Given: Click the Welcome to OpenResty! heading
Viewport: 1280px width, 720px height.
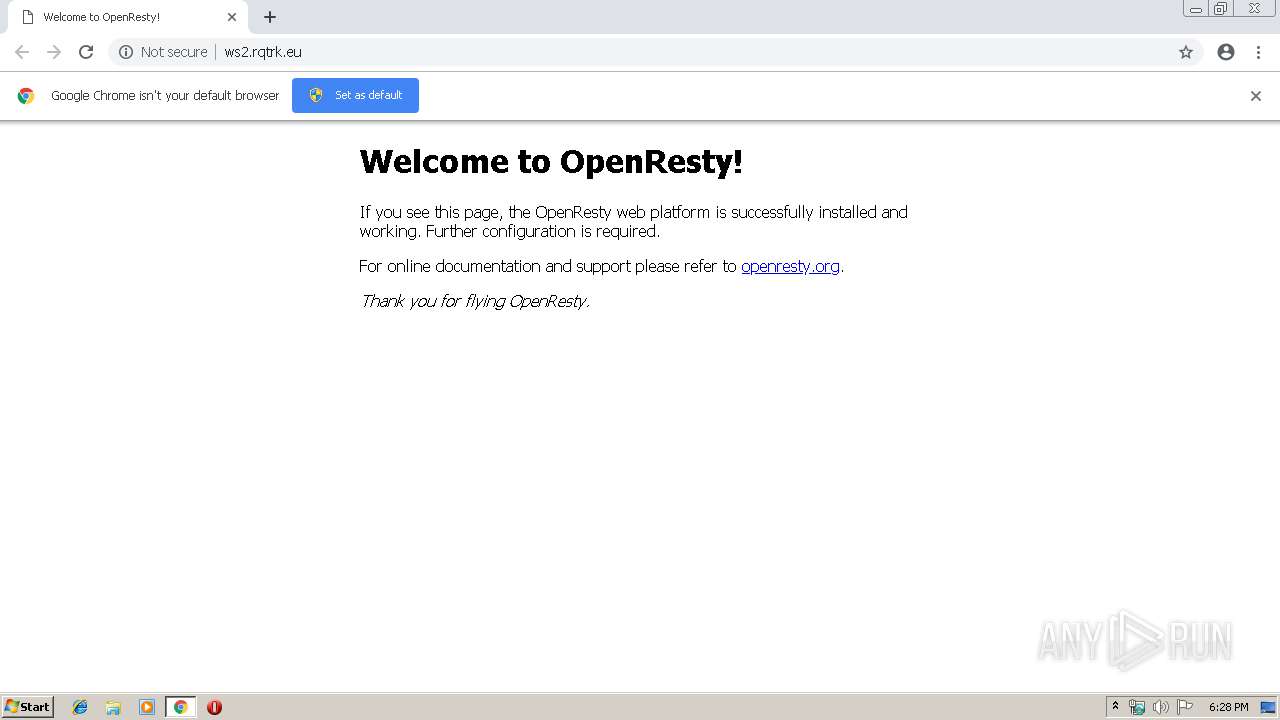Looking at the screenshot, I should [551, 161].
